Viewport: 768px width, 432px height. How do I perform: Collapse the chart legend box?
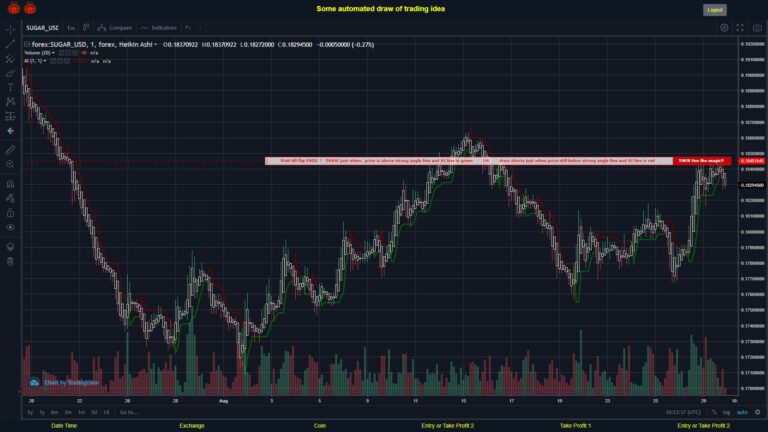pos(27,45)
